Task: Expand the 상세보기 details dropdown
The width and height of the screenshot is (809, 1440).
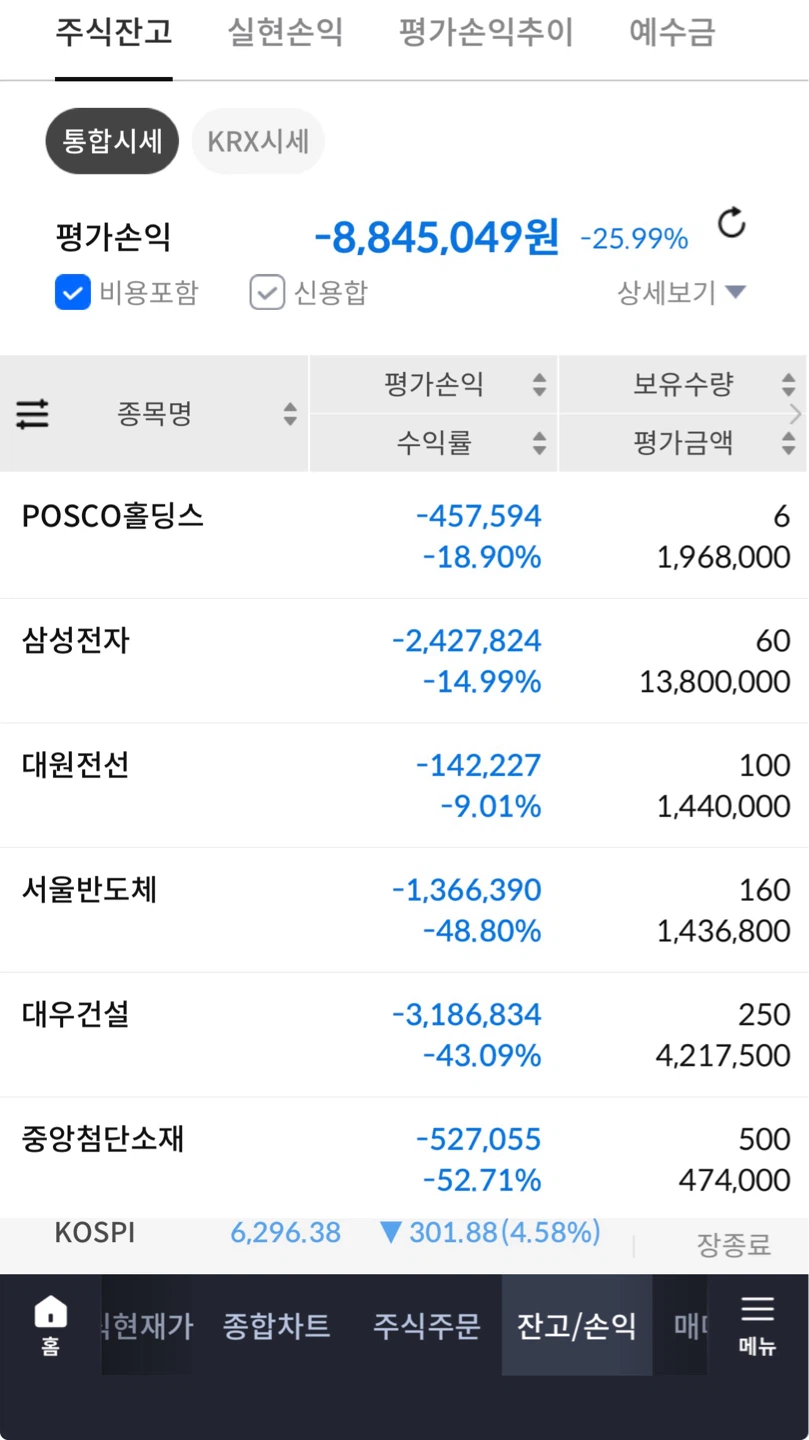Action: pos(682,292)
